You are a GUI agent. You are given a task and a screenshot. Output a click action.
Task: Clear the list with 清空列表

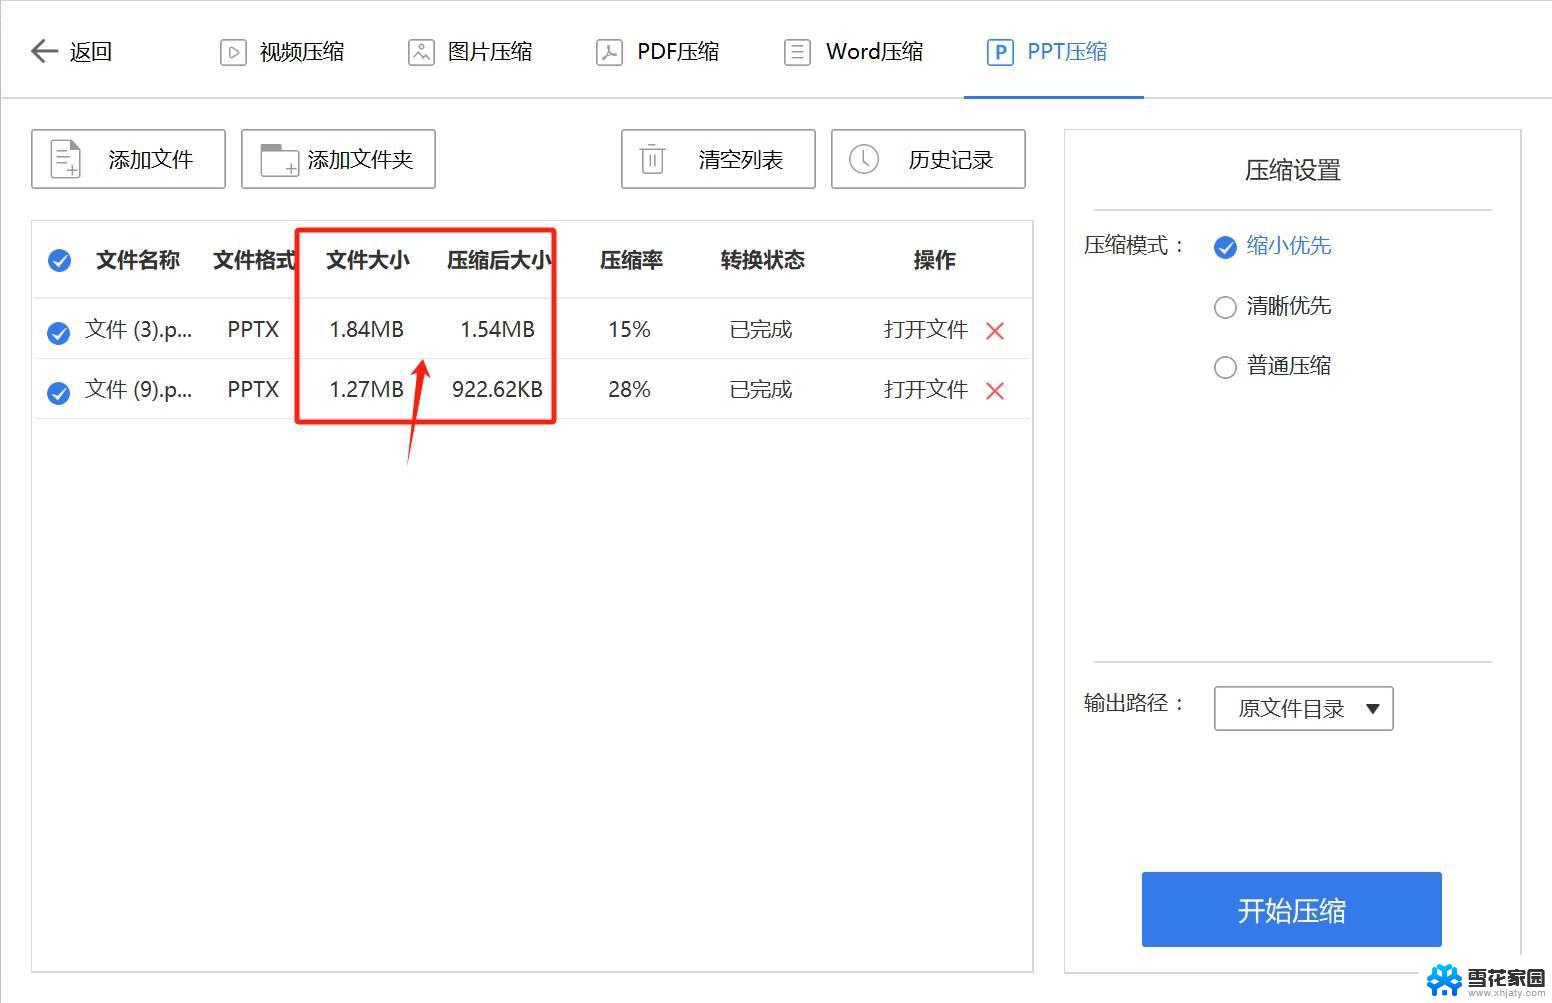(x=718, y=159)
